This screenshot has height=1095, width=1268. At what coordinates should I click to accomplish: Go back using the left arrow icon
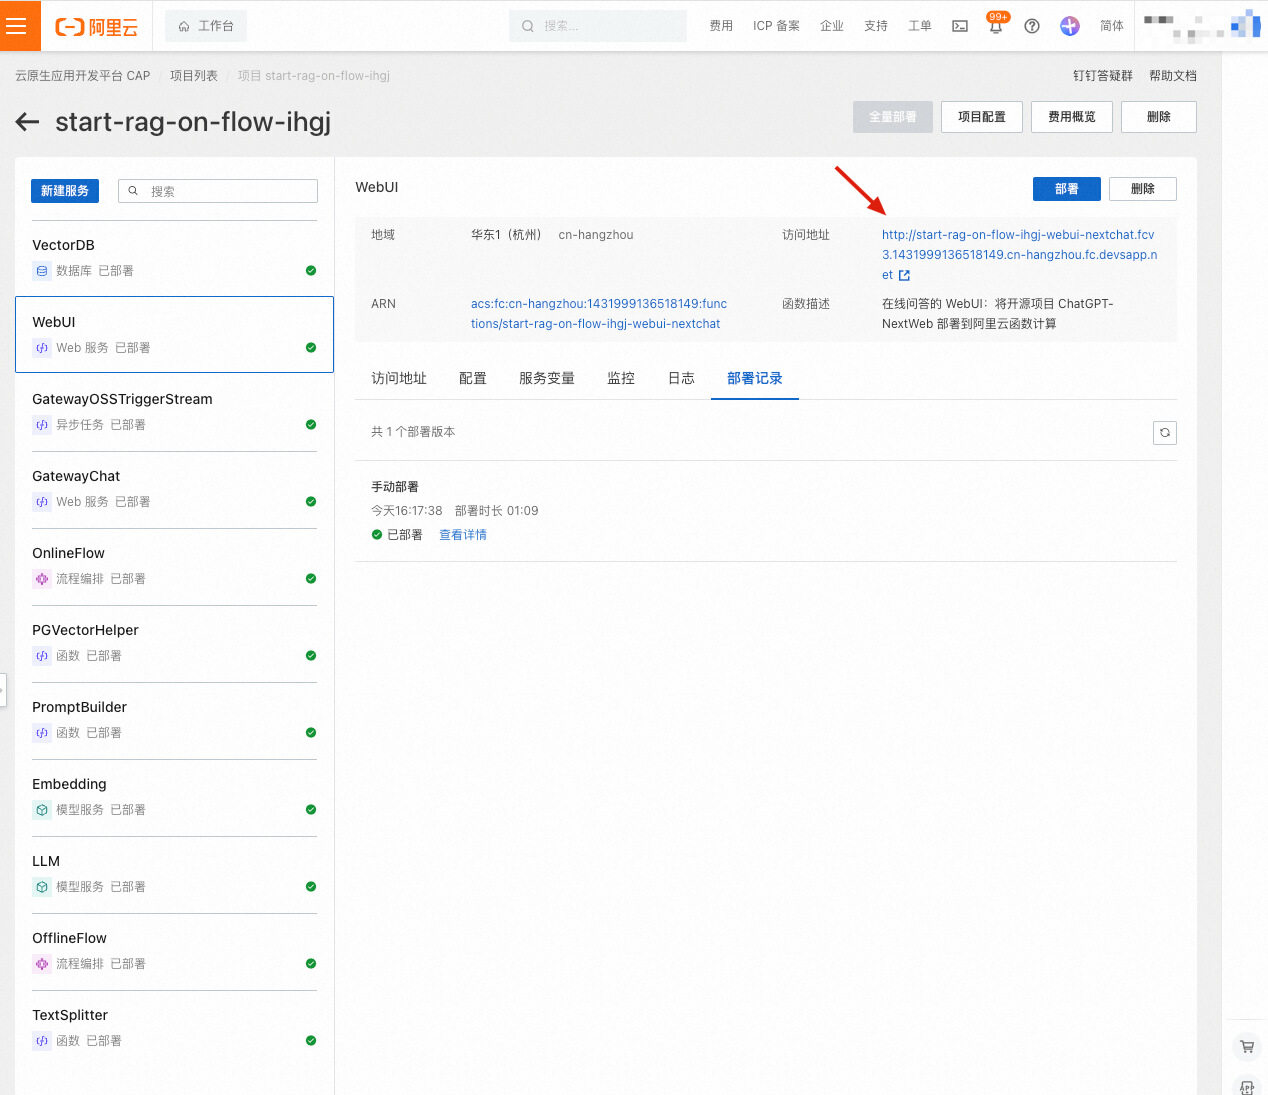coord(27,122)
